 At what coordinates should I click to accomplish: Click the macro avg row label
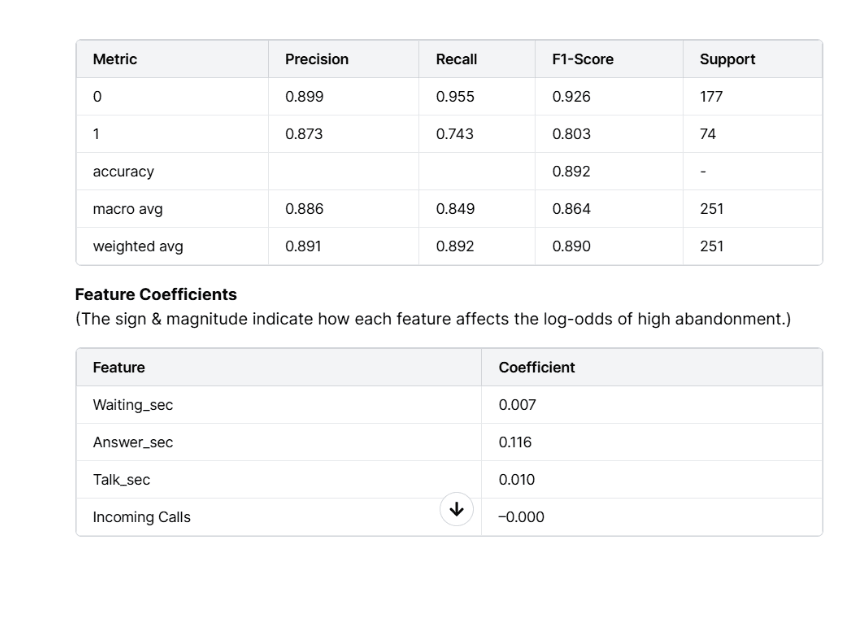click(x=126, y=209)
